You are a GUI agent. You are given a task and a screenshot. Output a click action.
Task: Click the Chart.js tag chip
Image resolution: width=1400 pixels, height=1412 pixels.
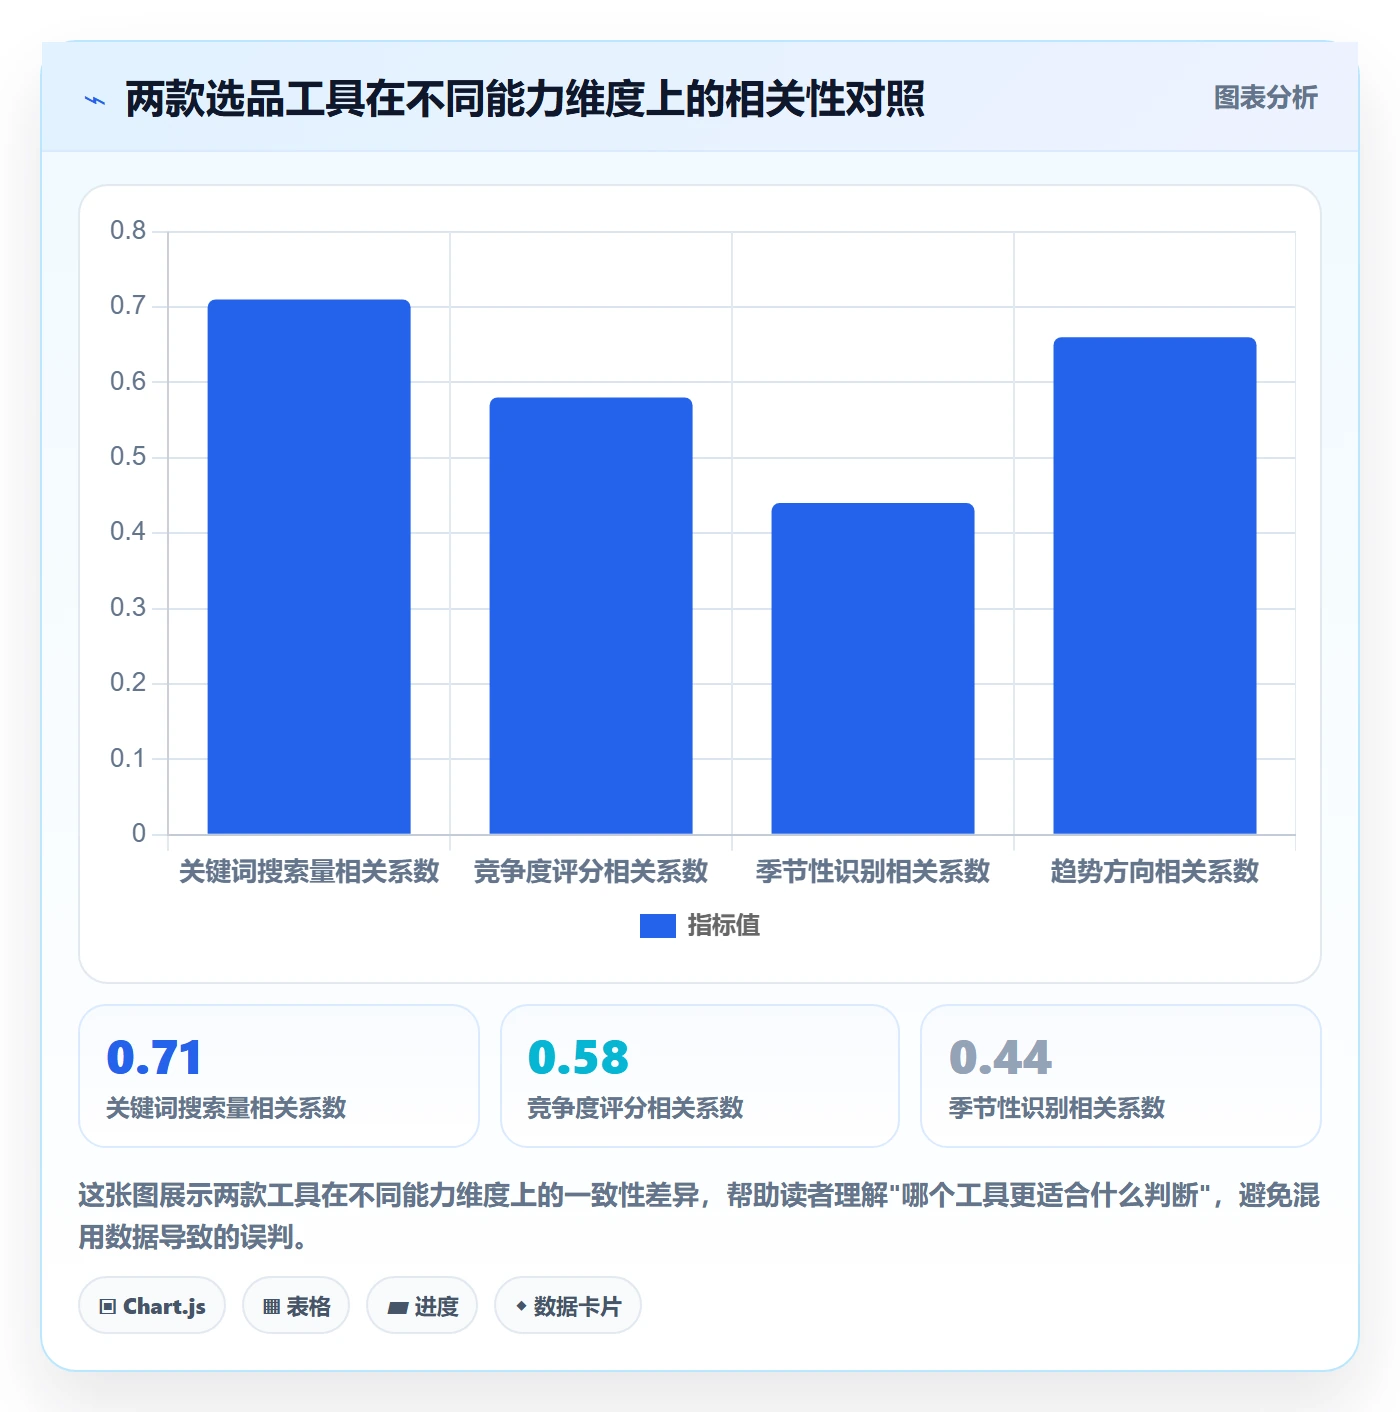[152, 1306]
